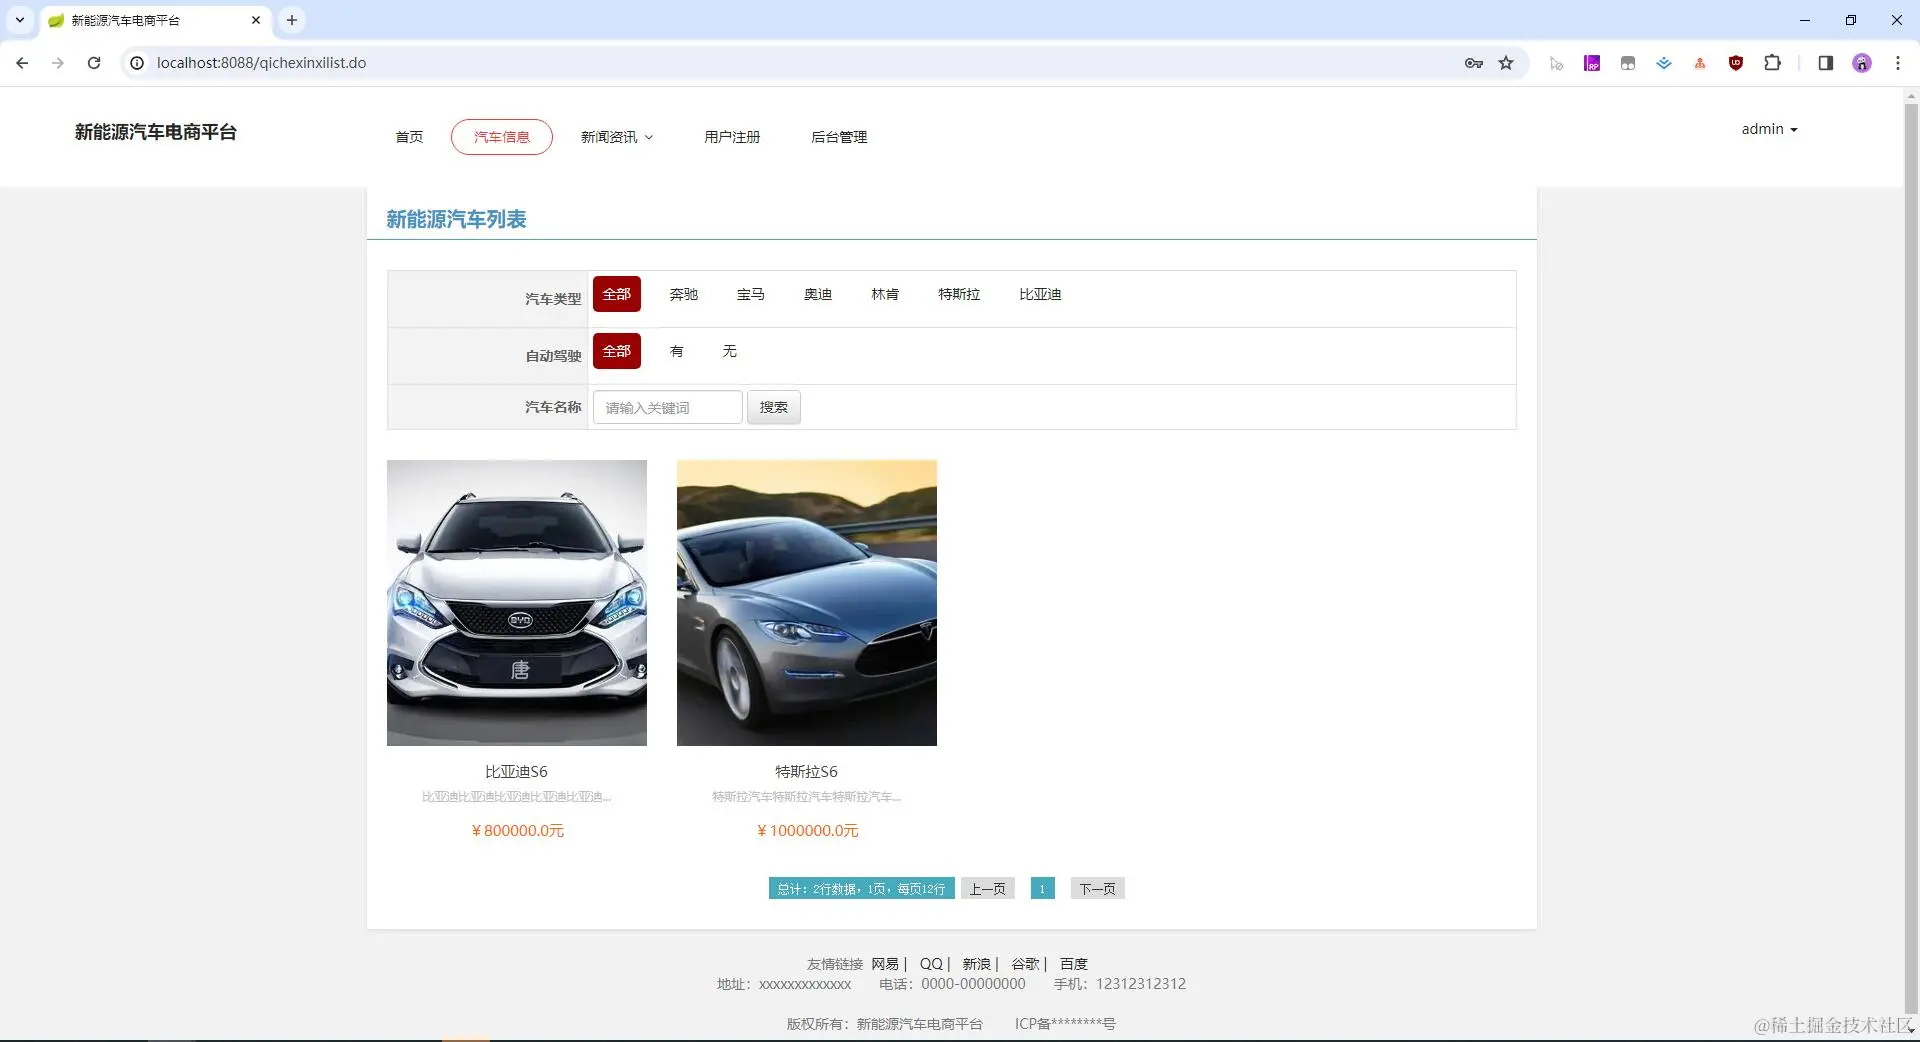Filter 自动驾驶 by 无
The height and width of the screenshot is (1042, 1920).
730,351
